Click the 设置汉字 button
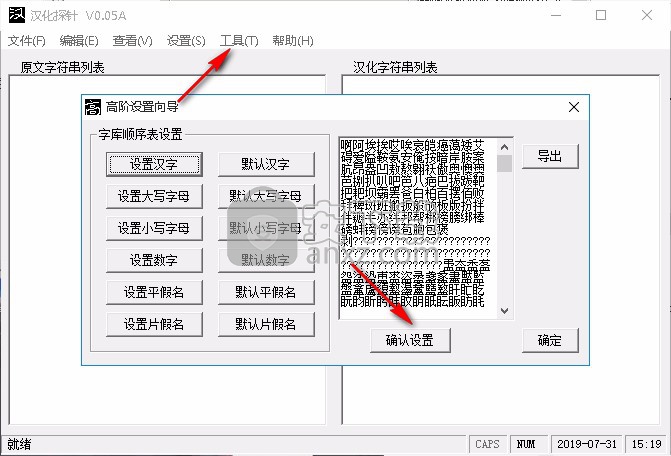 pyautogui.click(x=154, y=164)
